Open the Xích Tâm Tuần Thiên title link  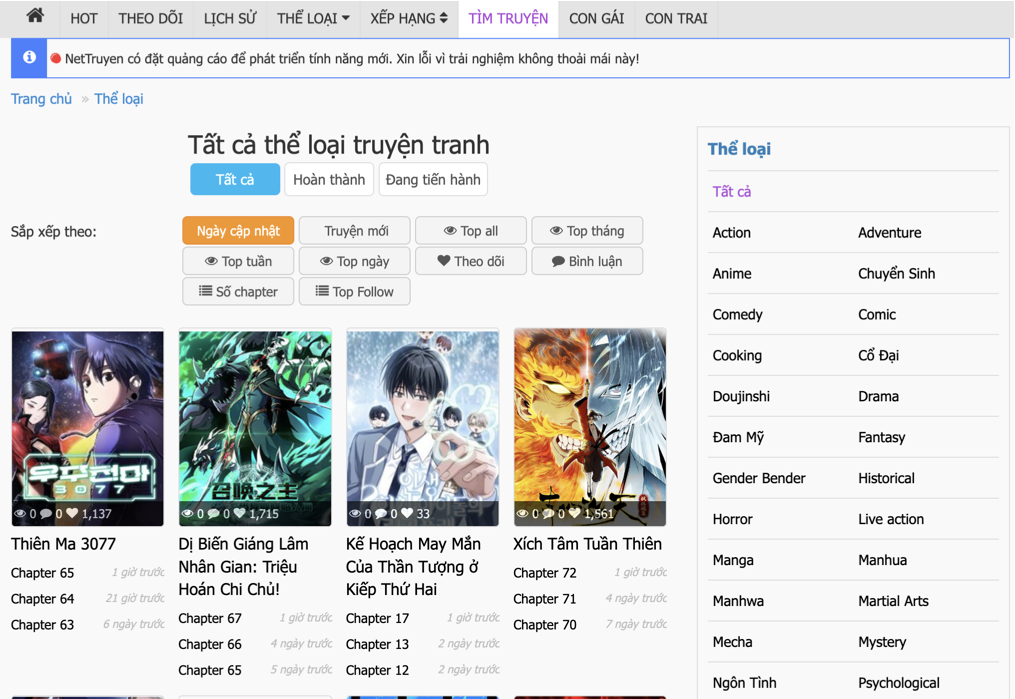pos(587,544)
